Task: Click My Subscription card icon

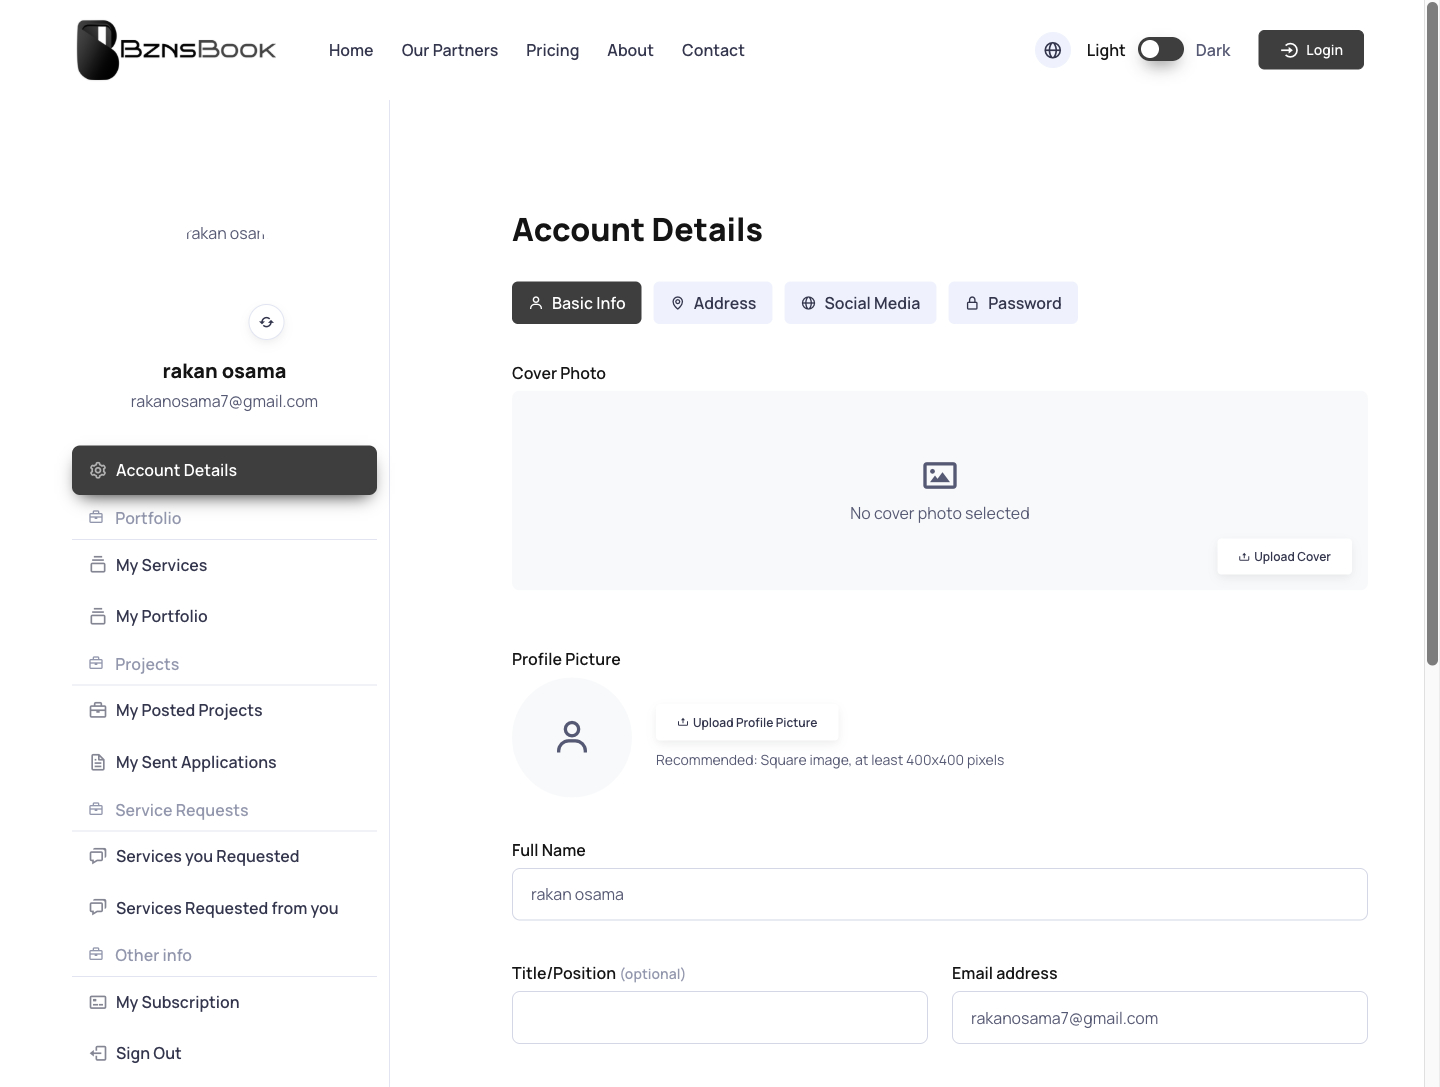Action: [x=98, y=1002]
